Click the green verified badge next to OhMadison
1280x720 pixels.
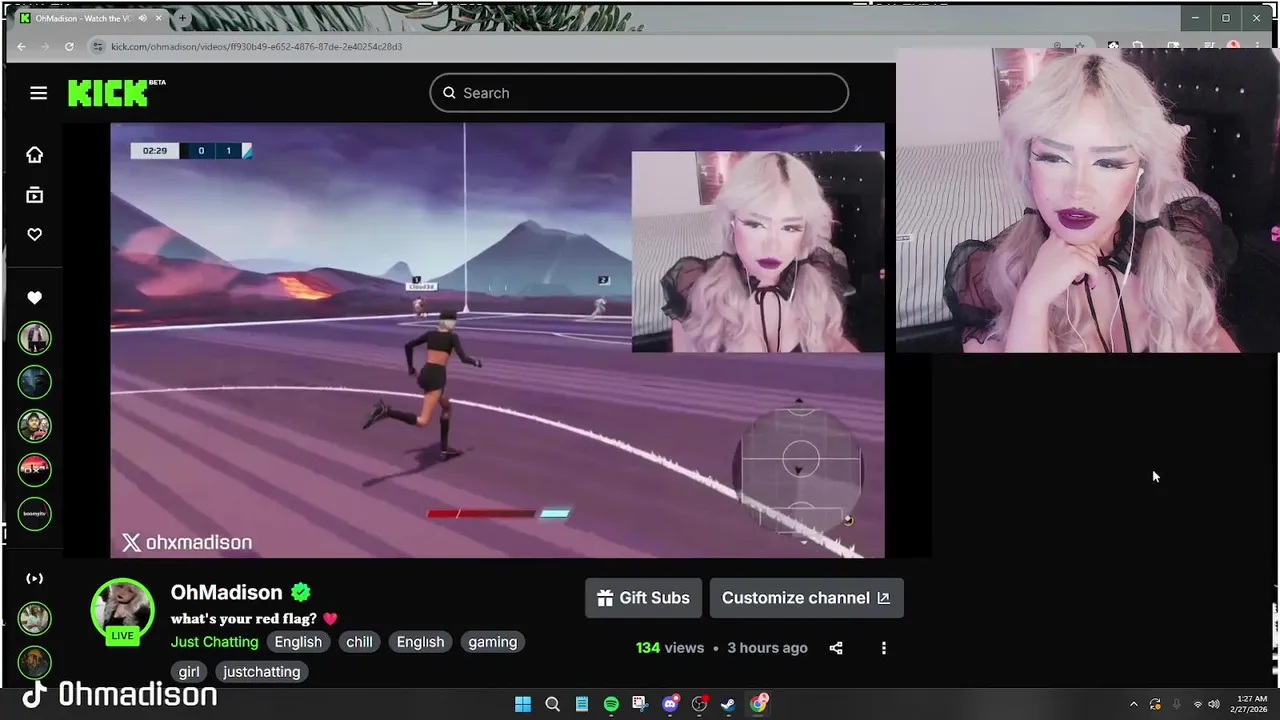click(301, 592)
